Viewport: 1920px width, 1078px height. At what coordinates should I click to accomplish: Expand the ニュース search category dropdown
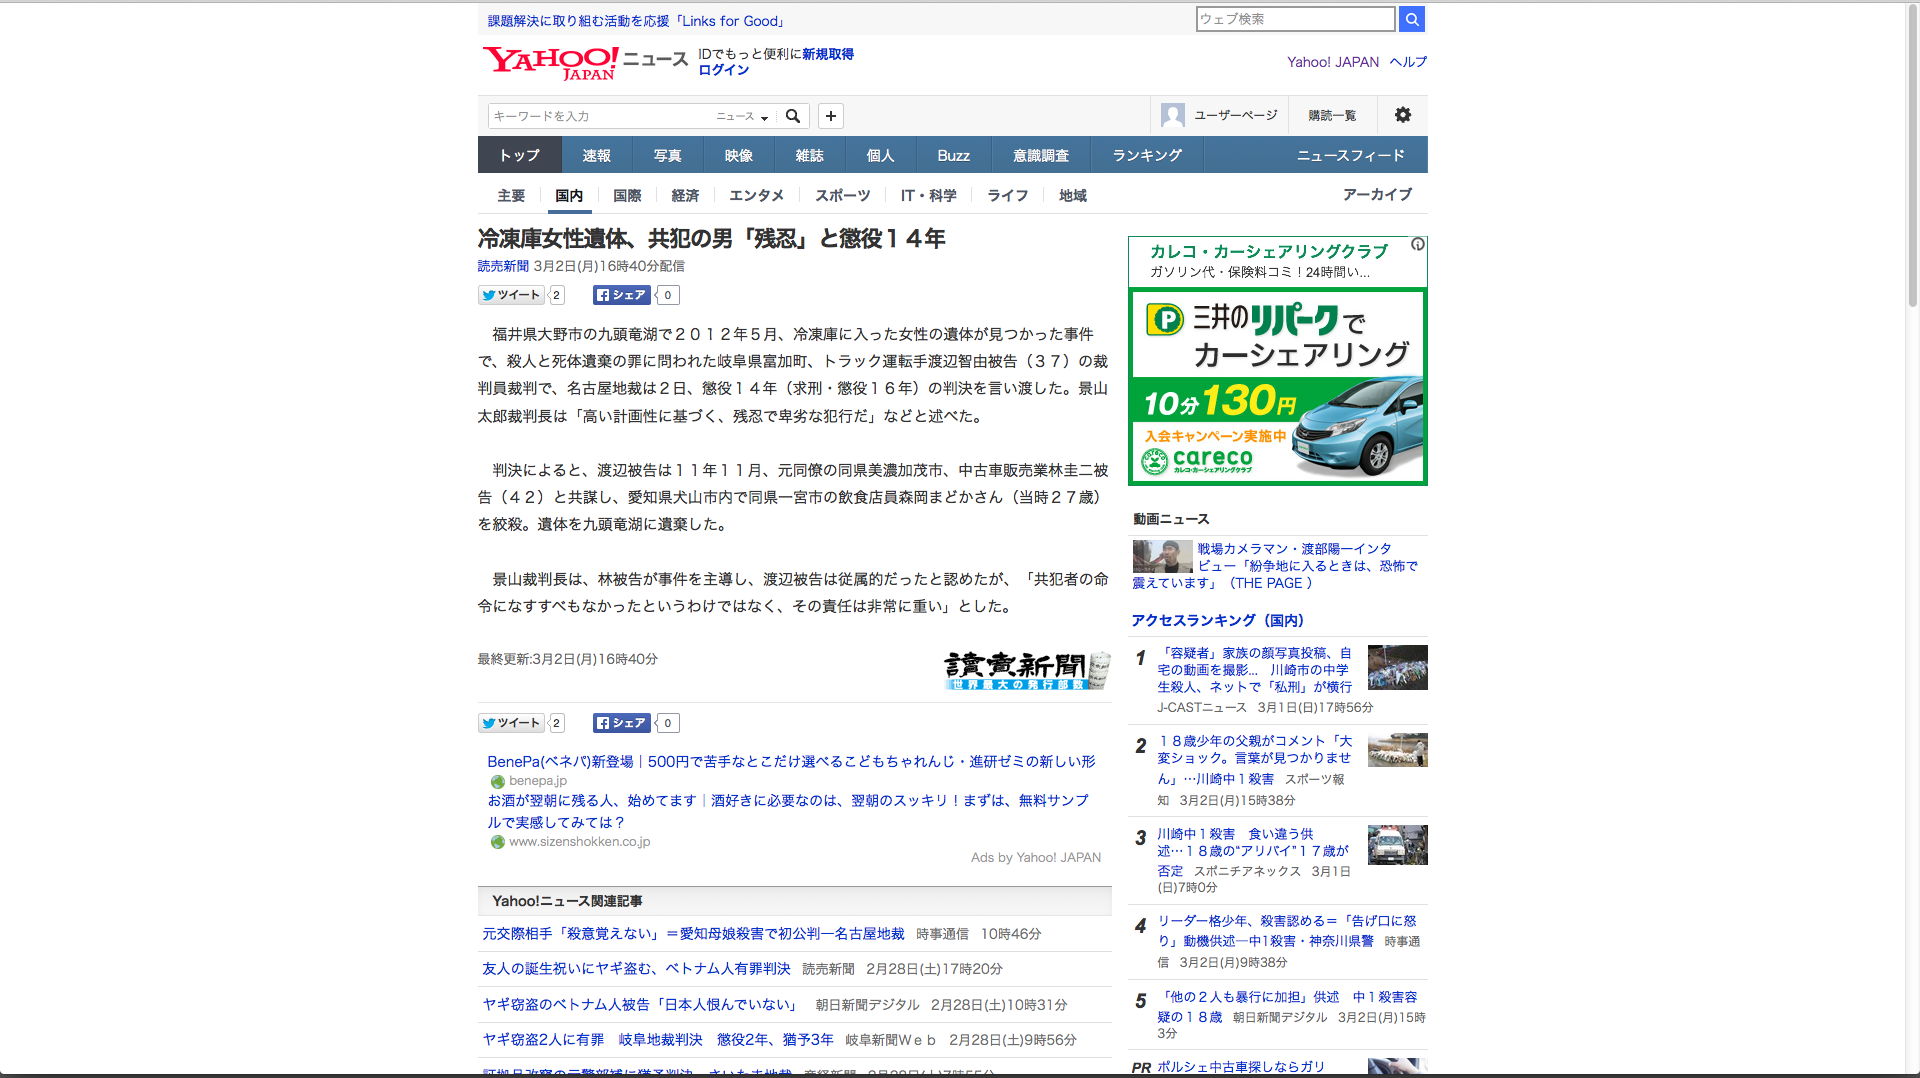click(742, 117)
